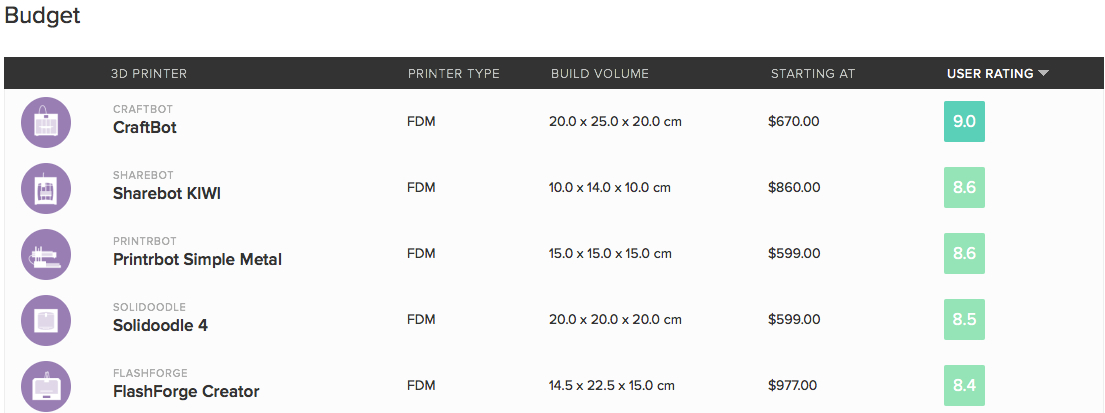The height and width of the screenshot is (413, 1105).
Task: Click the small SHAREBOT brand label
Action: click(x=143, y=175)
